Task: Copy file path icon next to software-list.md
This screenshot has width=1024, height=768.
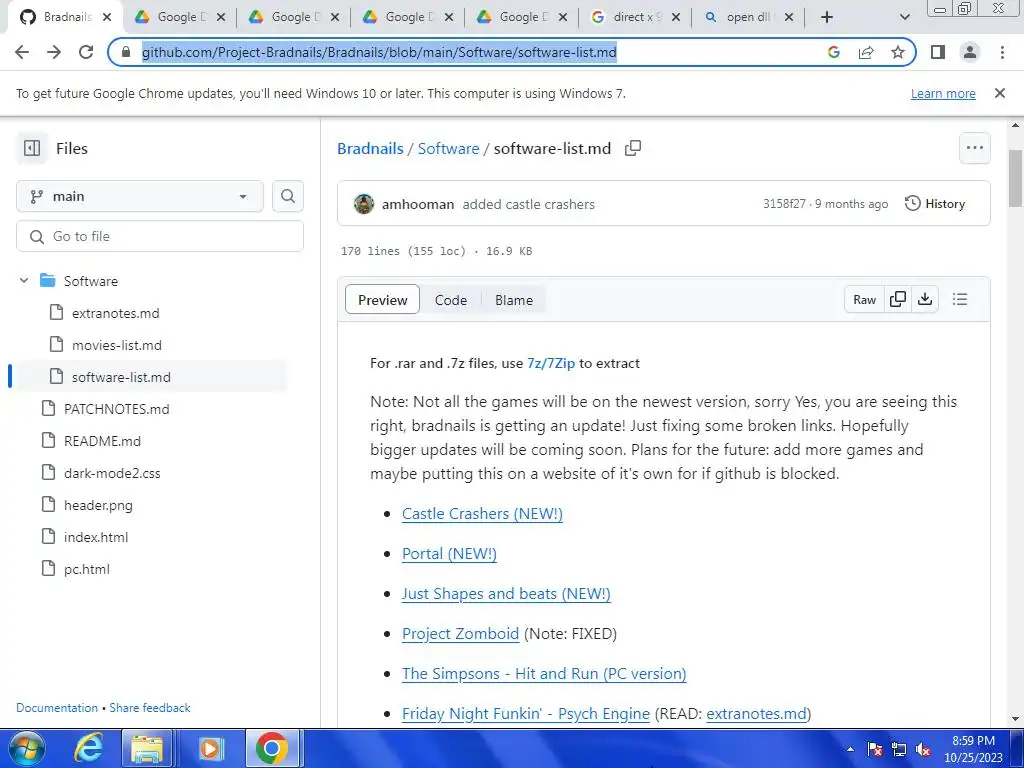Action: [633, 148]
